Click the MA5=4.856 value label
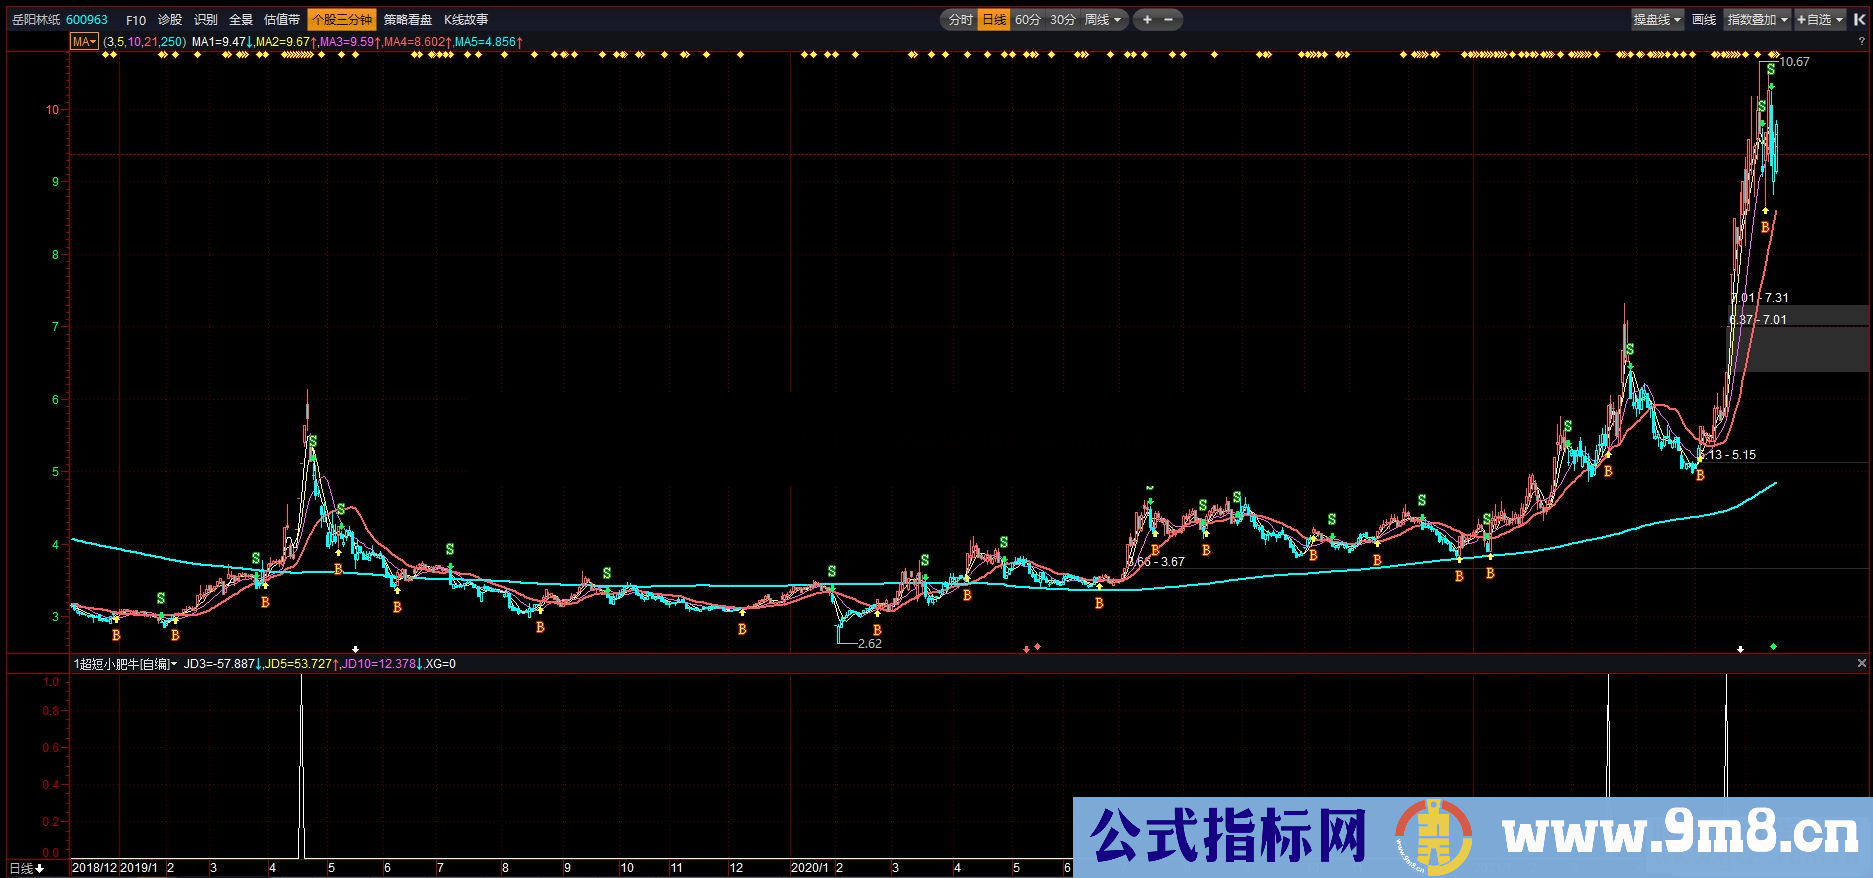1873x878 pixels. coord(485,42)
